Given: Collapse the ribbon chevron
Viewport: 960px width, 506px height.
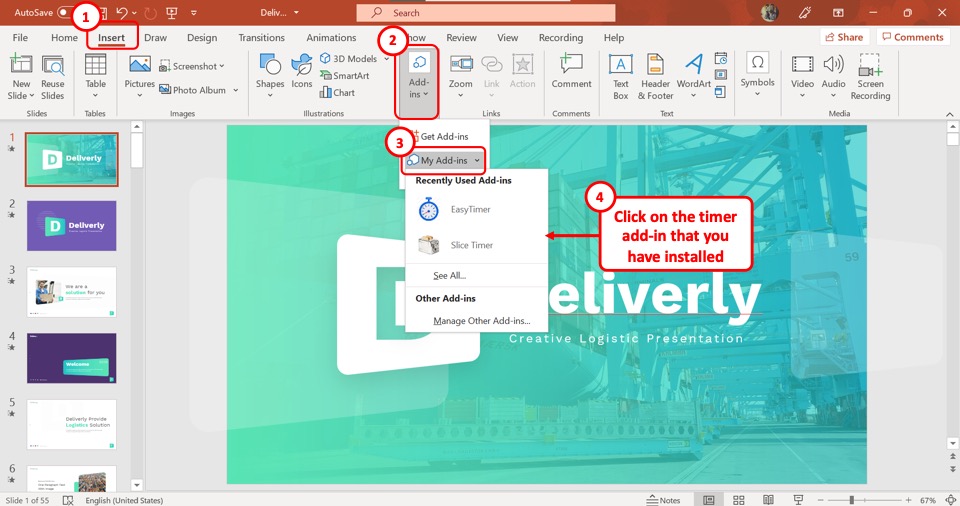Looking at the screenshot, I should click(x=950, y=114).
